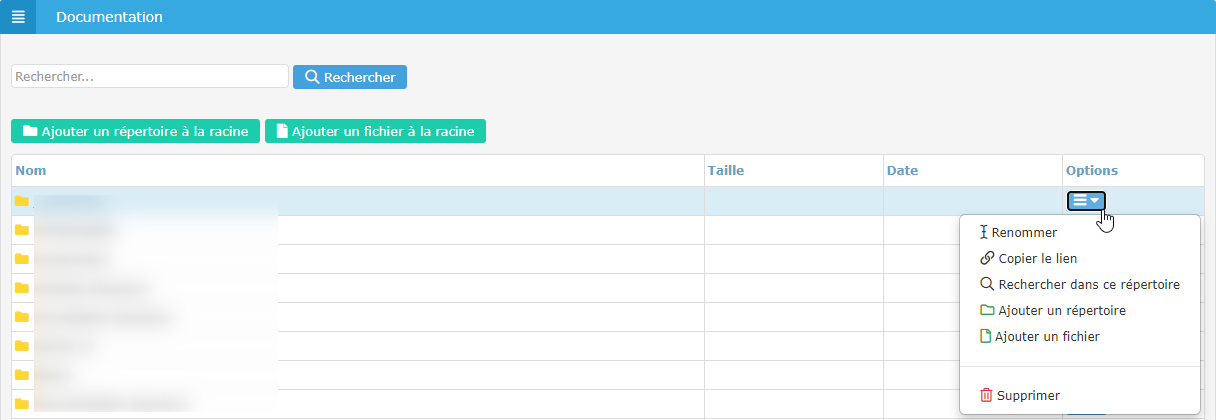This screenshot has height=420, width=1216.
Task: Sort by the Nom column header
Action: coord(32,171)
